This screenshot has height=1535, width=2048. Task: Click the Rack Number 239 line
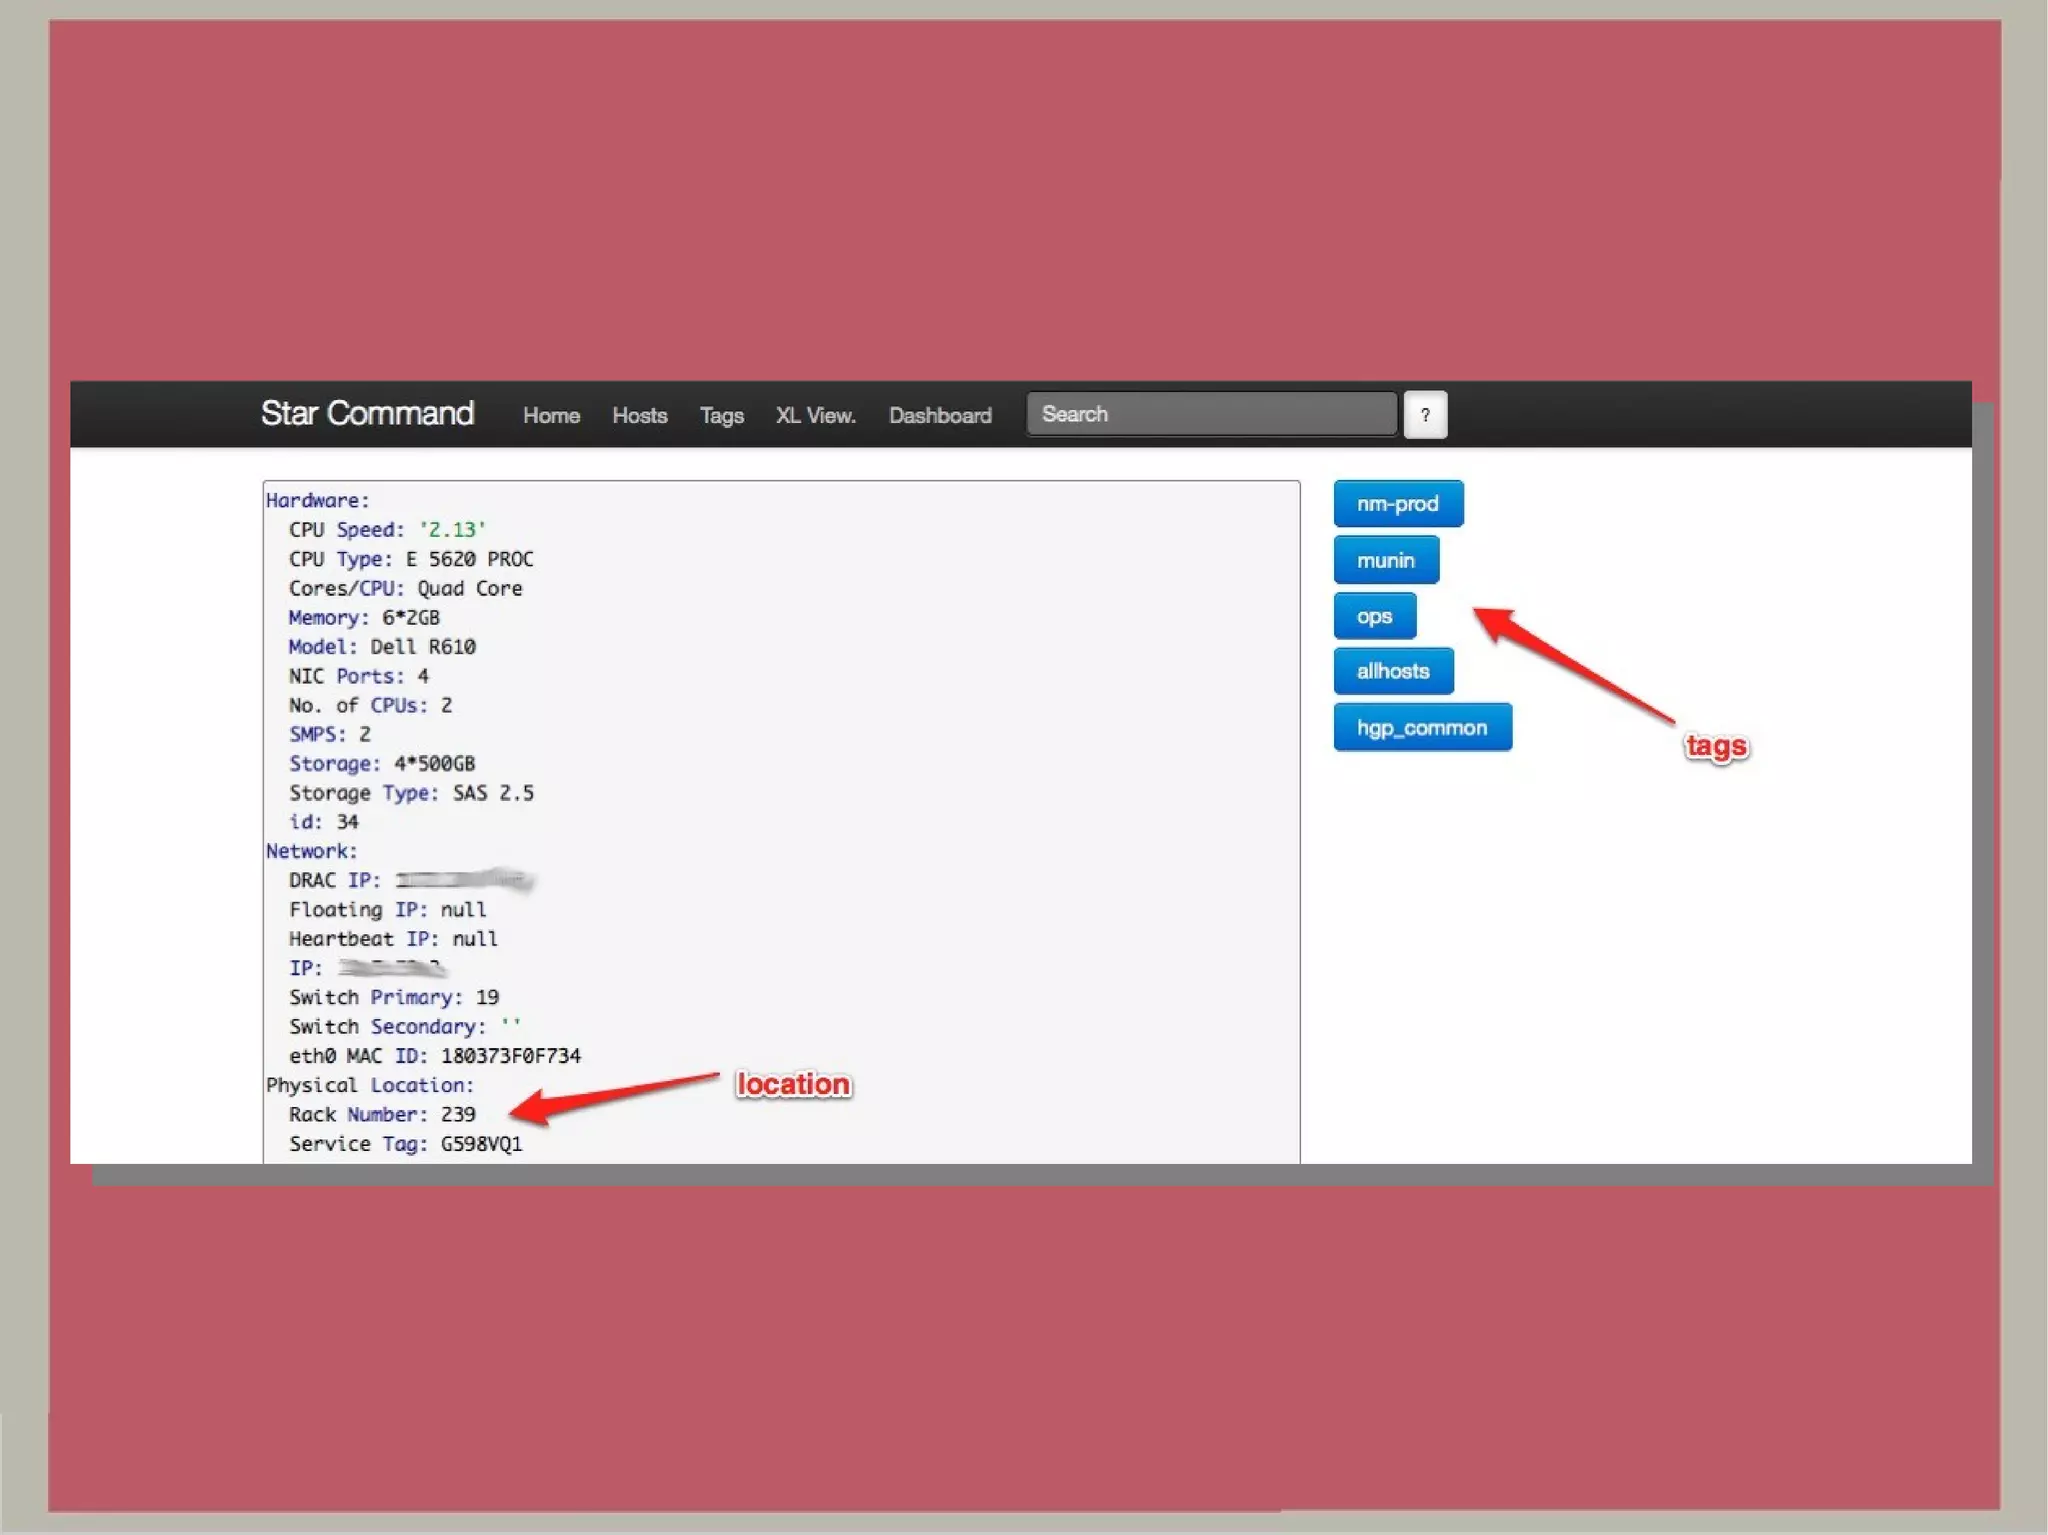[x=382, y=1114]
